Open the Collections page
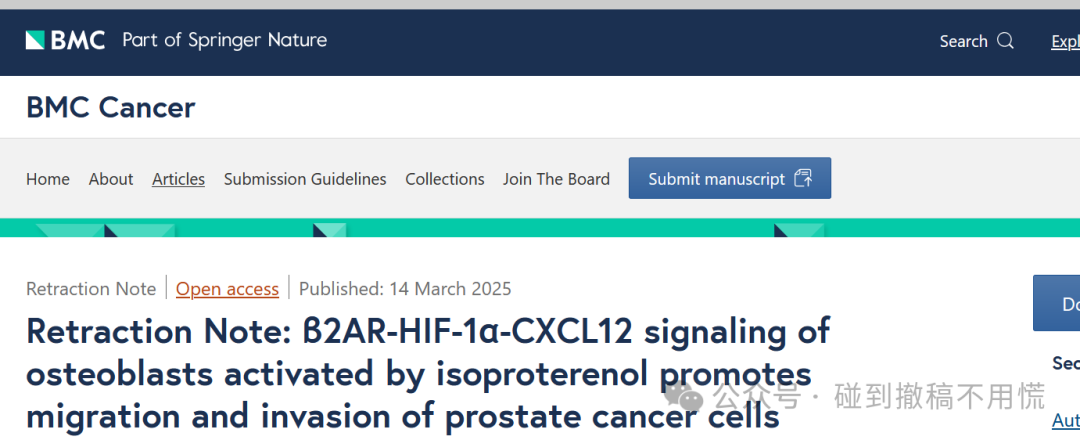Image resolution: width=1080 pixels, height=440 pixels. pyautogui.click(x=445, y=179)
